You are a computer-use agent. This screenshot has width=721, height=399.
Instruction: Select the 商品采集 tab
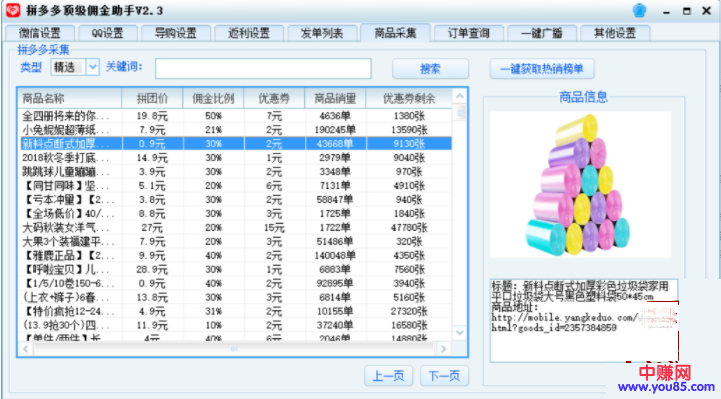[x=395, y=33]
